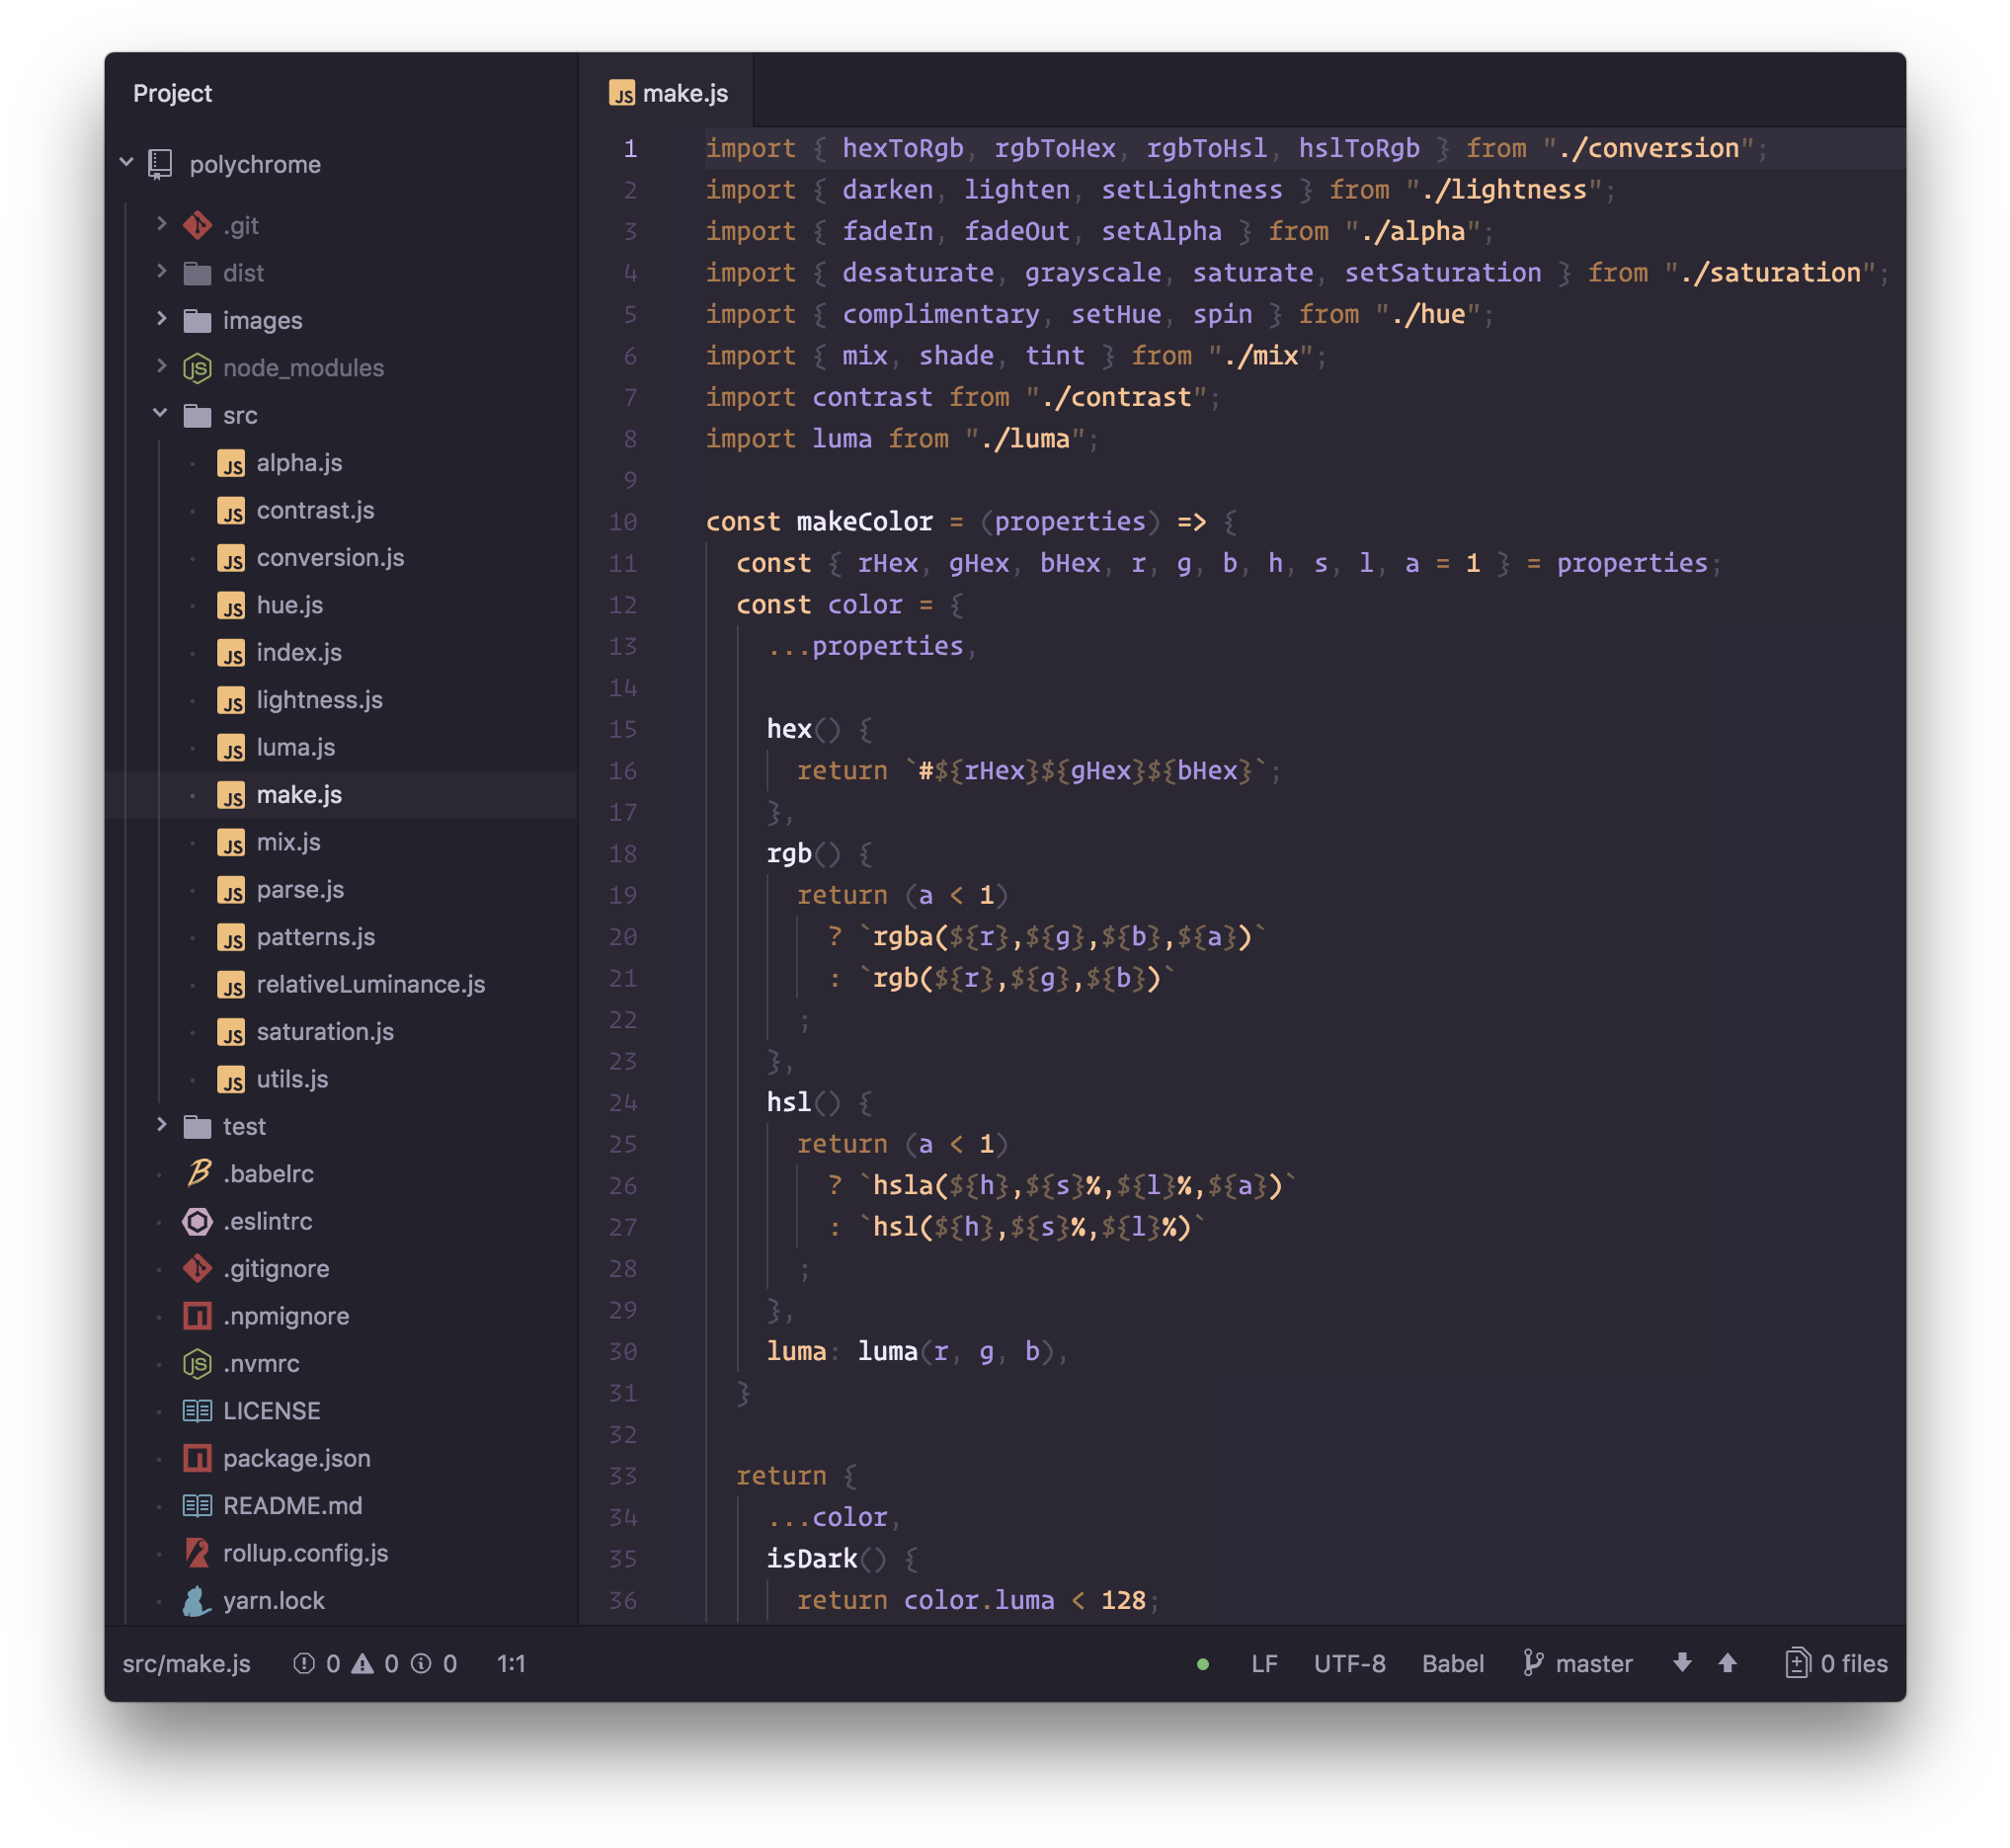Click the git icon beside .gitignore
The width and height of the screenshot is (2010, 1848).
click(x=197, y=1268)
